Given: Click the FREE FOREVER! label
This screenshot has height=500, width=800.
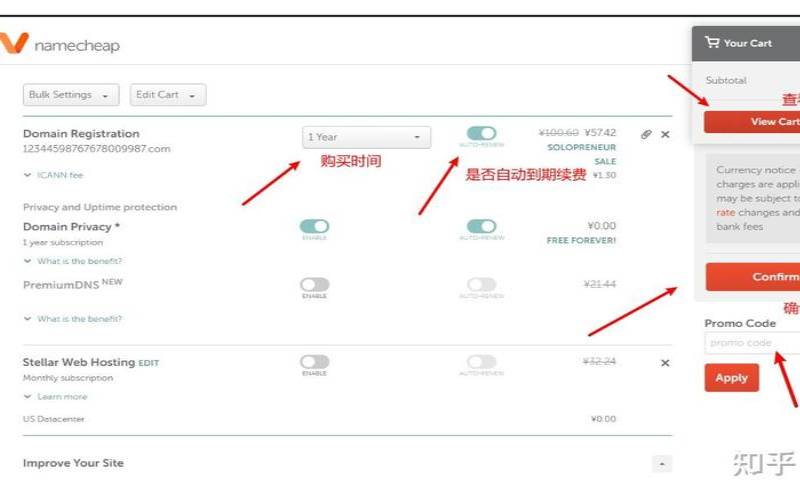Looking at the screenshot, I should [581, 240].
